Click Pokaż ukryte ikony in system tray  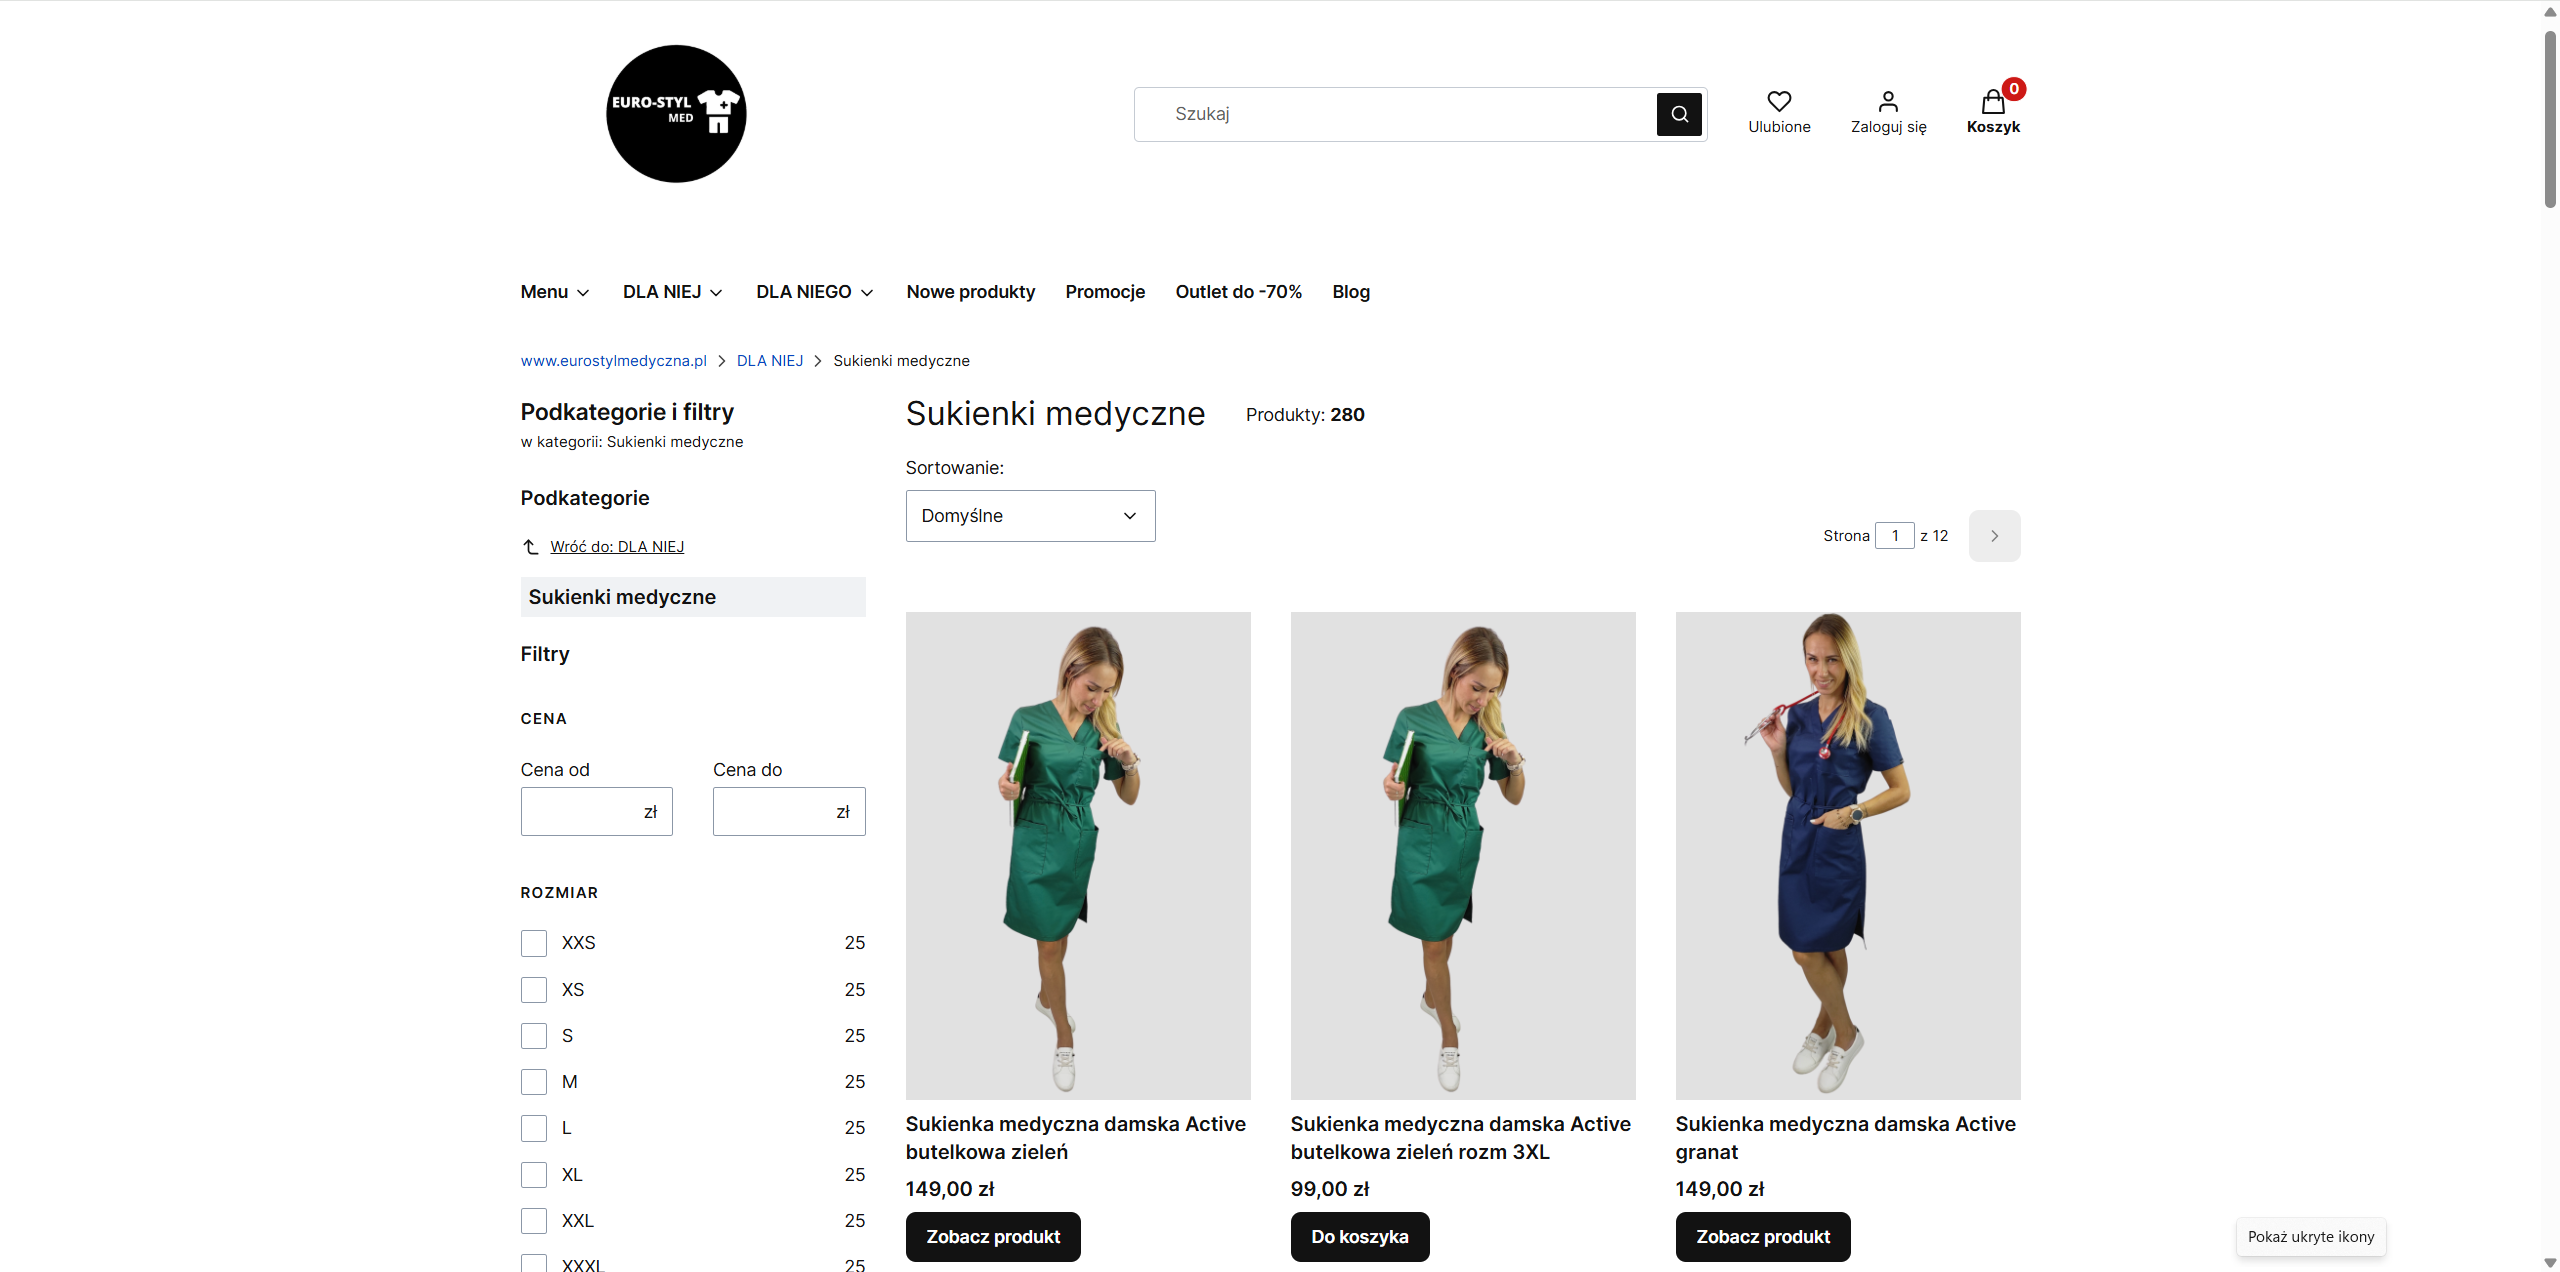2310,1236
